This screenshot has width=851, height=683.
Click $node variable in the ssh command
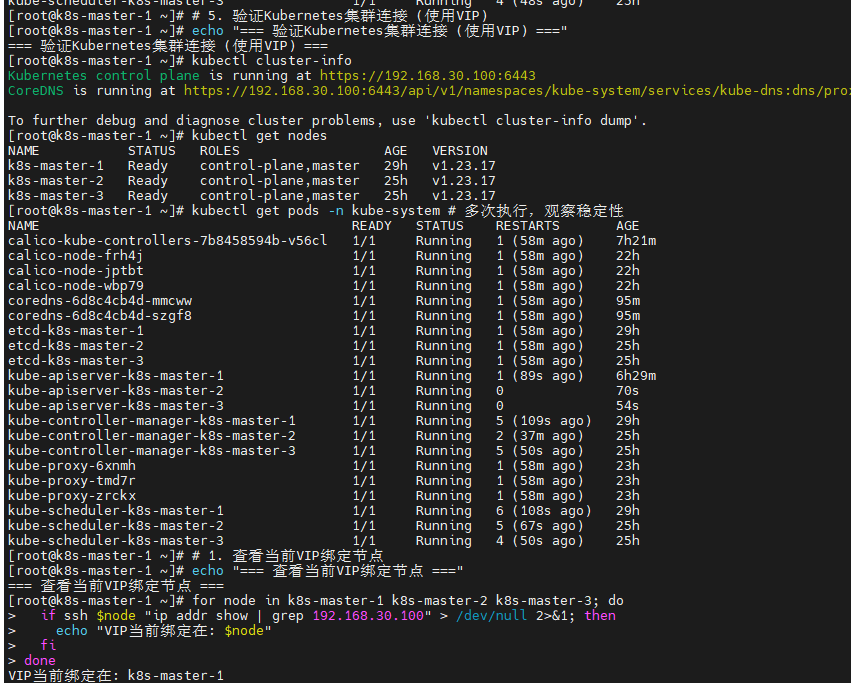116,616
